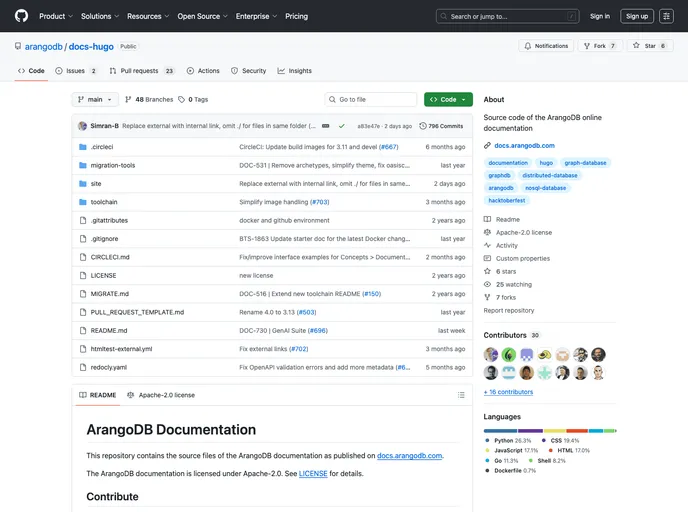
Task: Click the + 16 contributors link
Action: 508,392
